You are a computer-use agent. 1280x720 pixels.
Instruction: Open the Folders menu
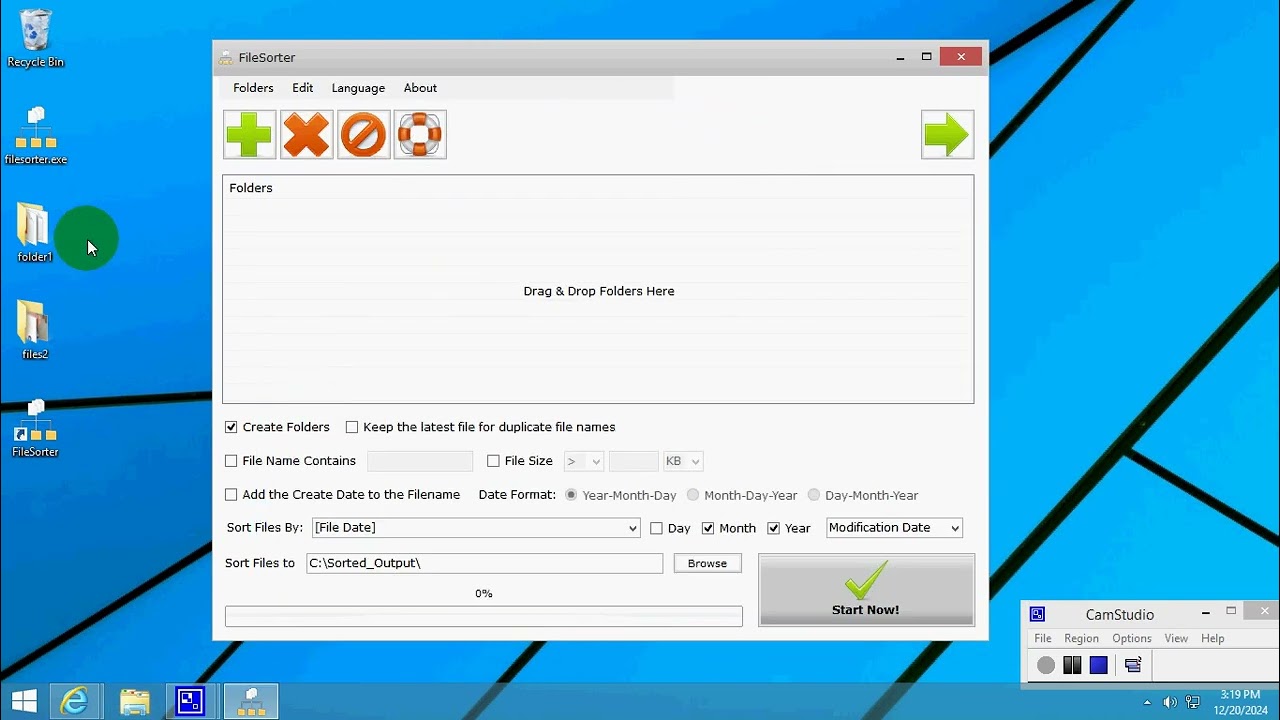pos(253,88)
